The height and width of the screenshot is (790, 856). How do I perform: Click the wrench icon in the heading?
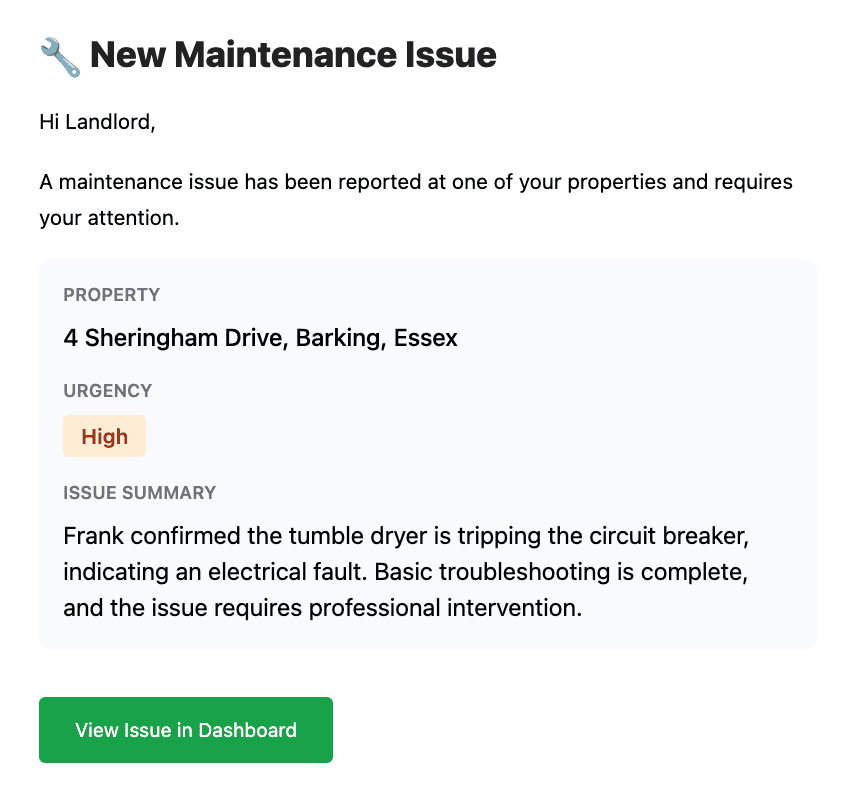[x=60, y=56]
